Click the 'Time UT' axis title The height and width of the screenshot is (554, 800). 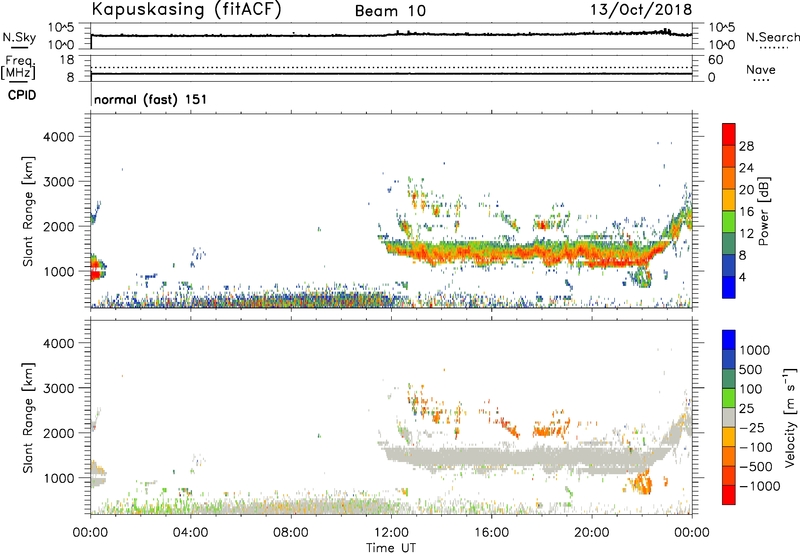391,547
